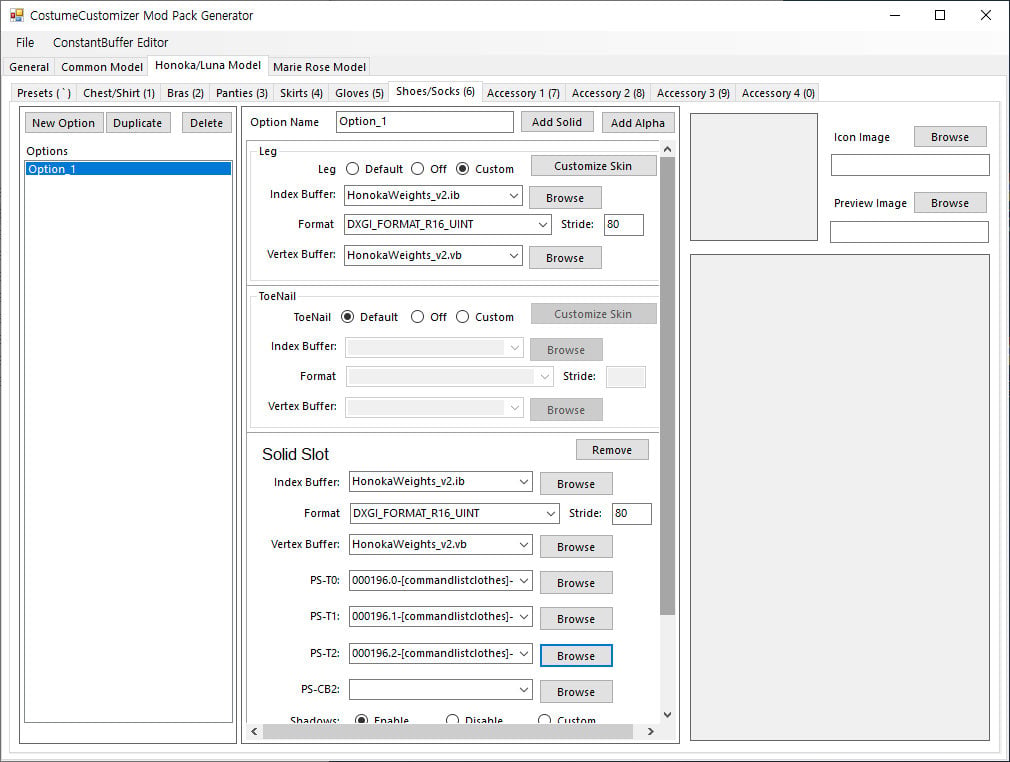Click Leg Customize Skin button

(x=593, y=166)
